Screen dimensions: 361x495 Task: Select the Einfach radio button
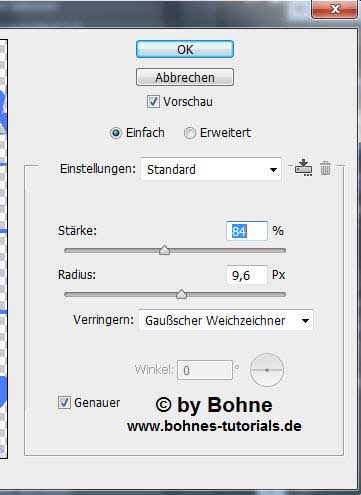pyautogui.click(x=116, y=133)
